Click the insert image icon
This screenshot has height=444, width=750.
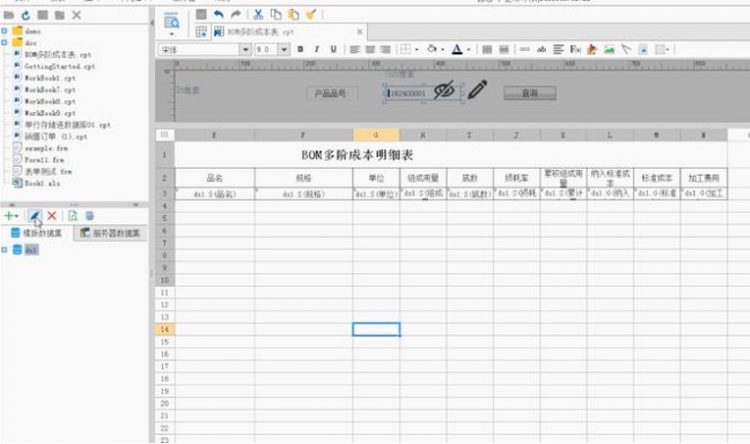(609, 49)
